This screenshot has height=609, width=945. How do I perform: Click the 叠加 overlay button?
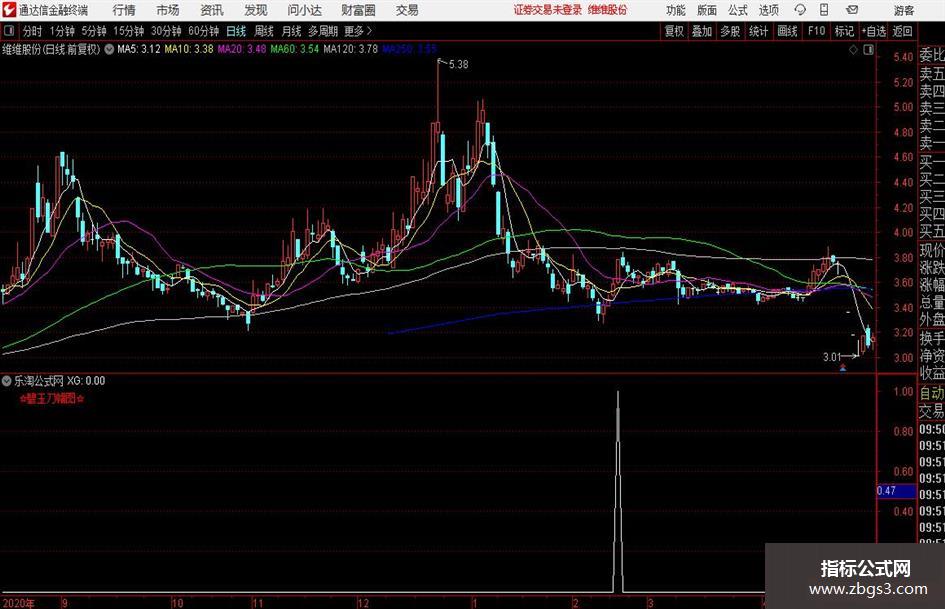click(x=702, y=31)
